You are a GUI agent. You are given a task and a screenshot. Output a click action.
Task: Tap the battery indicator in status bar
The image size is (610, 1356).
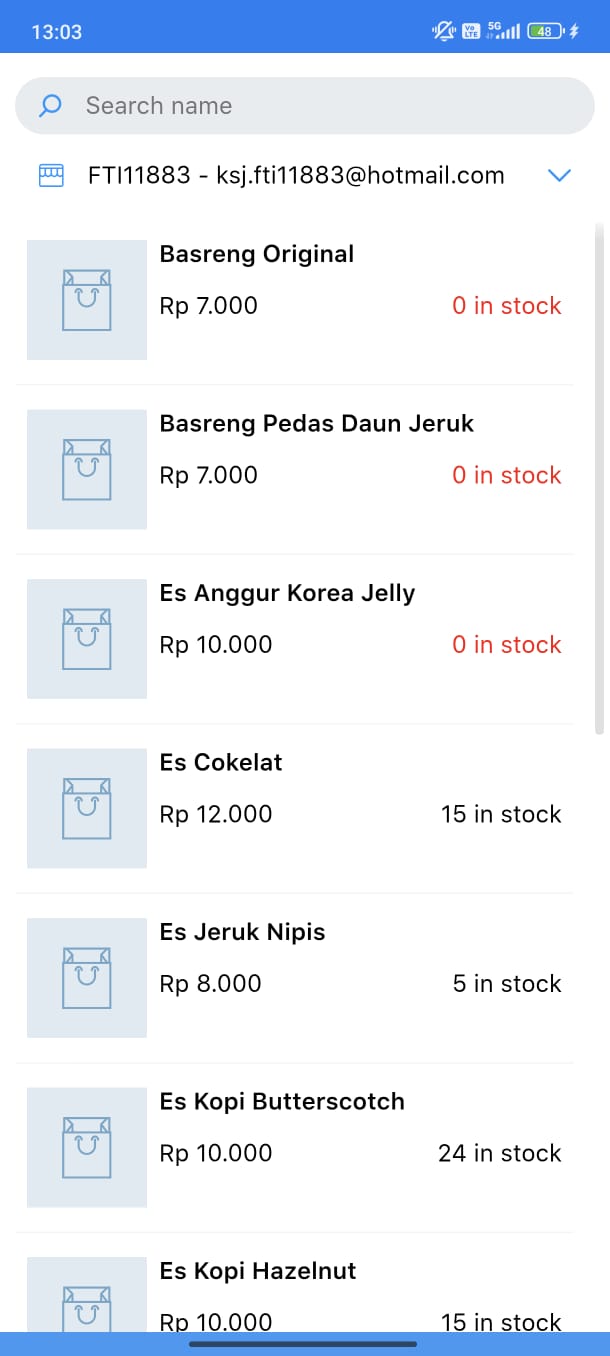point(544,31)
